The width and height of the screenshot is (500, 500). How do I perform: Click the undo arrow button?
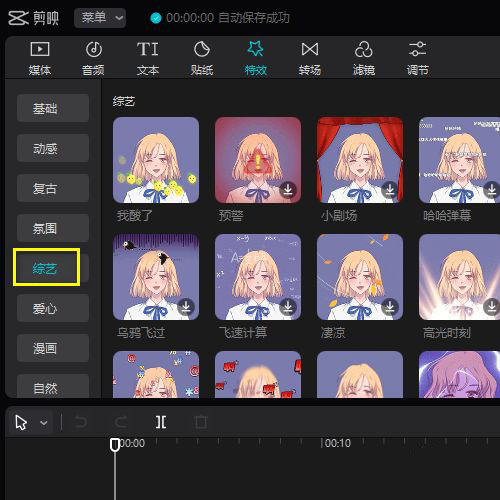pyautogui.click(x=81, y=422)
